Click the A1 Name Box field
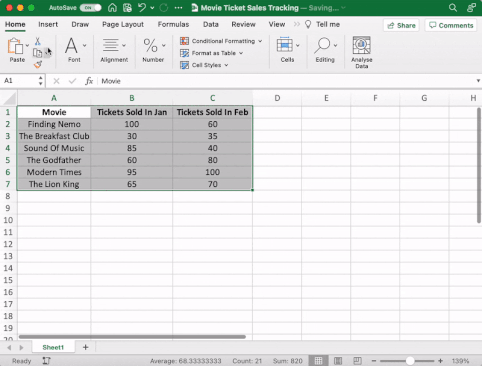Screen dimensions: 482x366 19,81
